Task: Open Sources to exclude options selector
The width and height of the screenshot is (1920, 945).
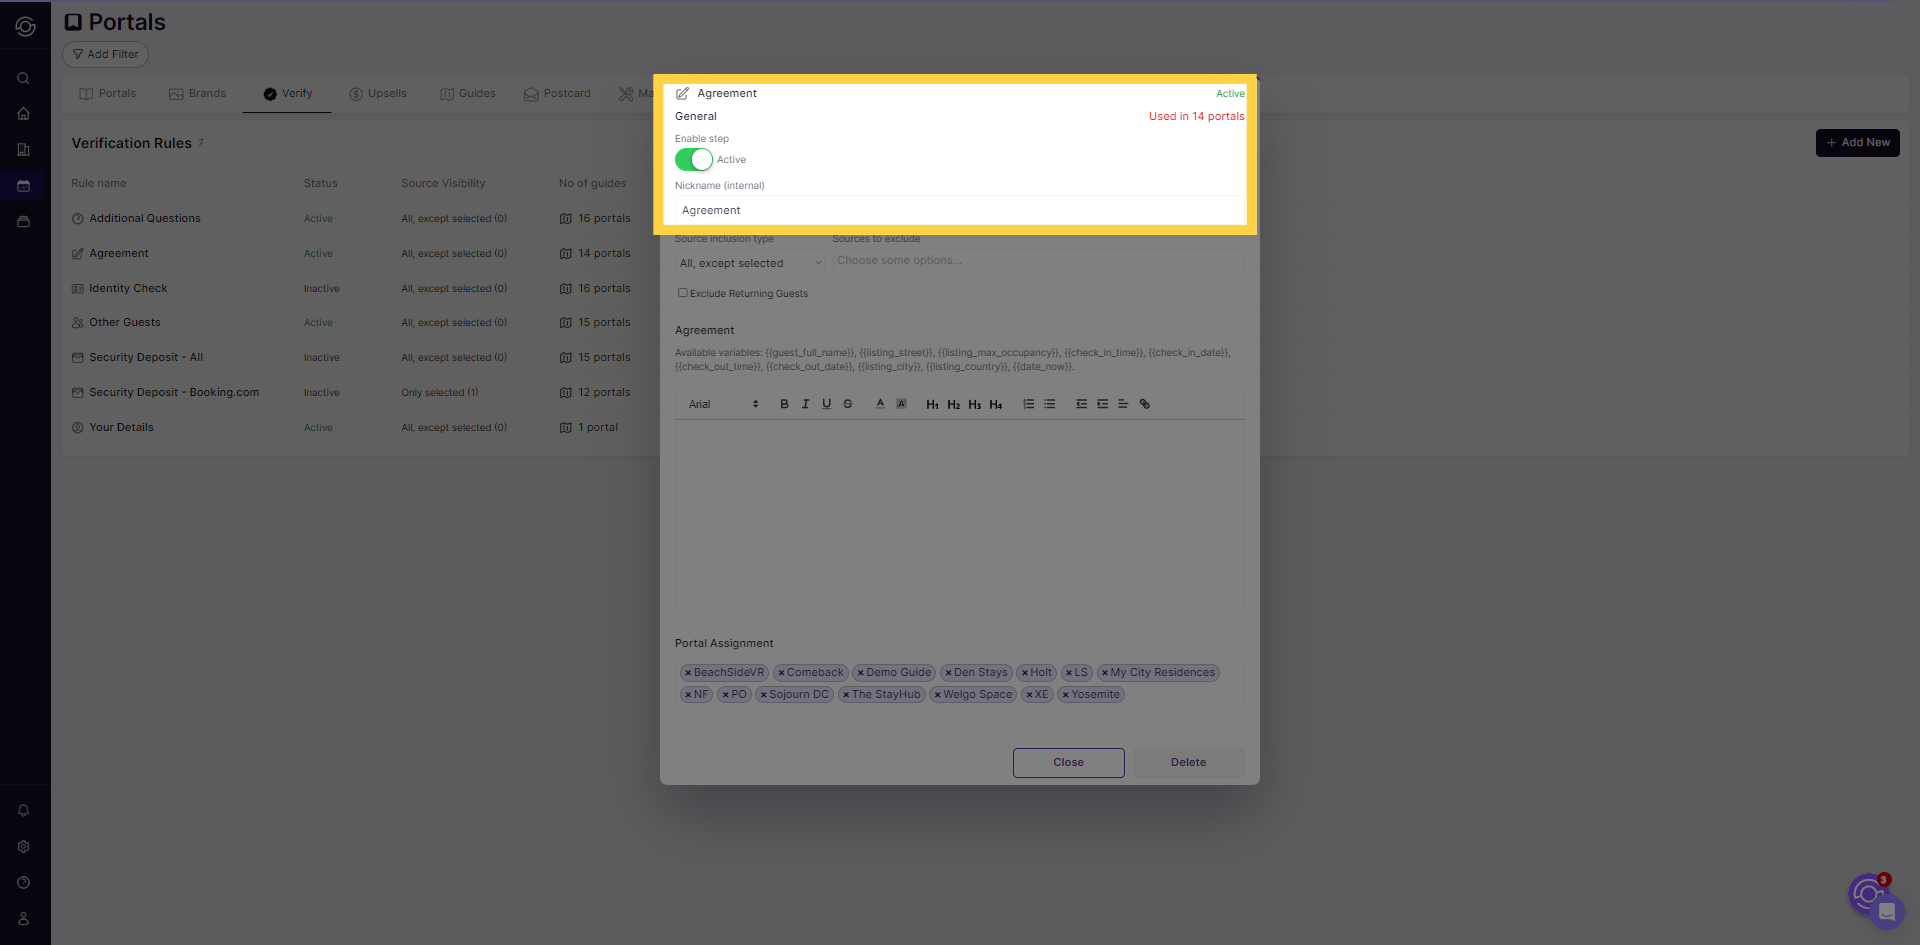Action: point(1037,261)
